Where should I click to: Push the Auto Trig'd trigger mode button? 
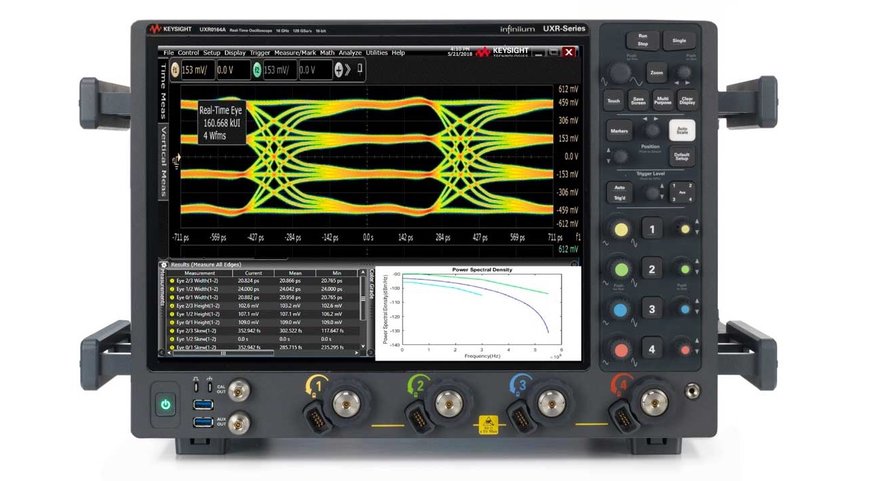click(x=620, y=193)
